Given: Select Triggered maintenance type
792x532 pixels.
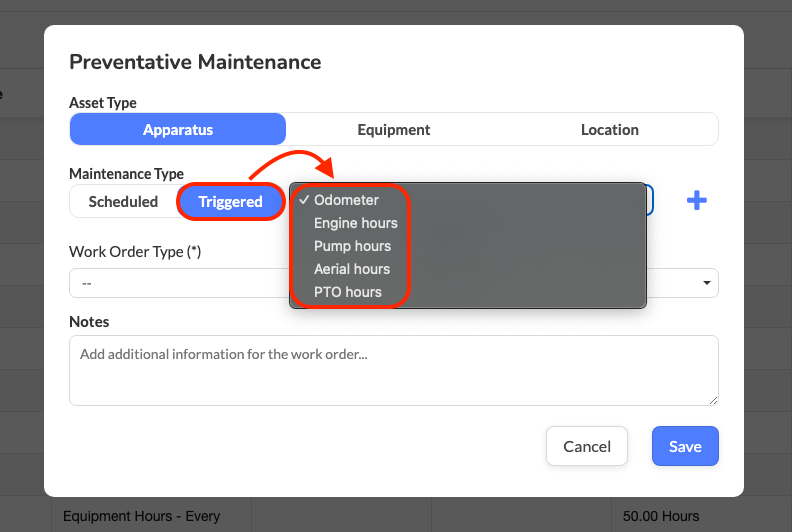Looking at the screenshot, I should [x=230, y=201].
